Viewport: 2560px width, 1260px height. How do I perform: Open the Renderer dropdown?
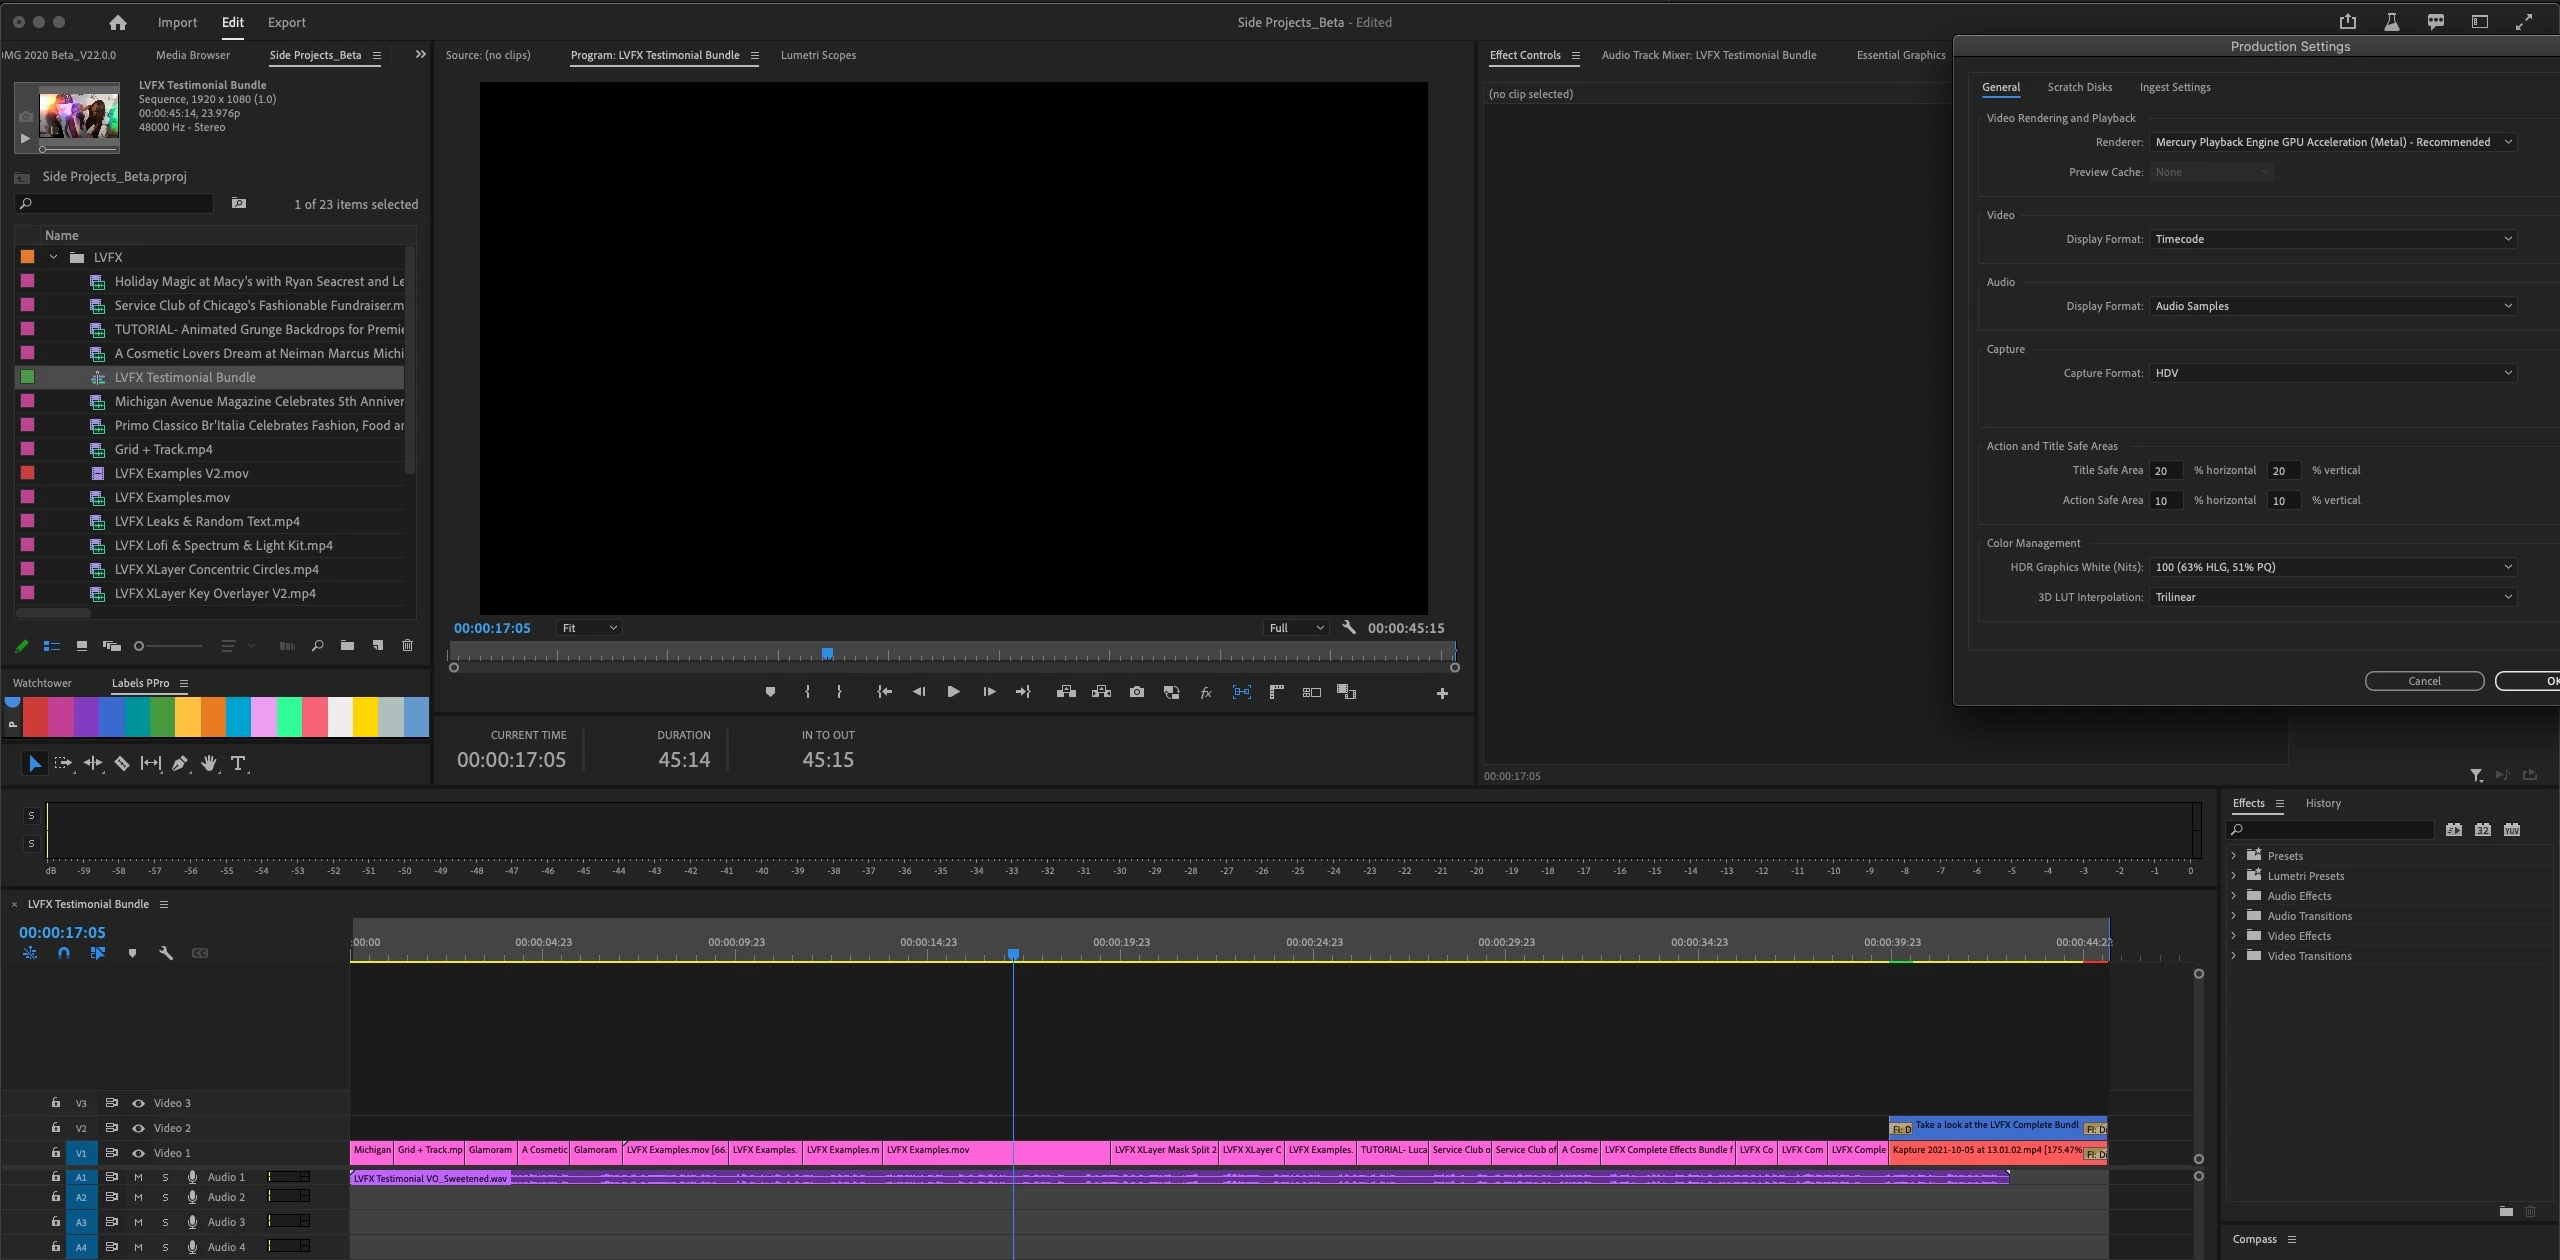tap(2331, 142)
